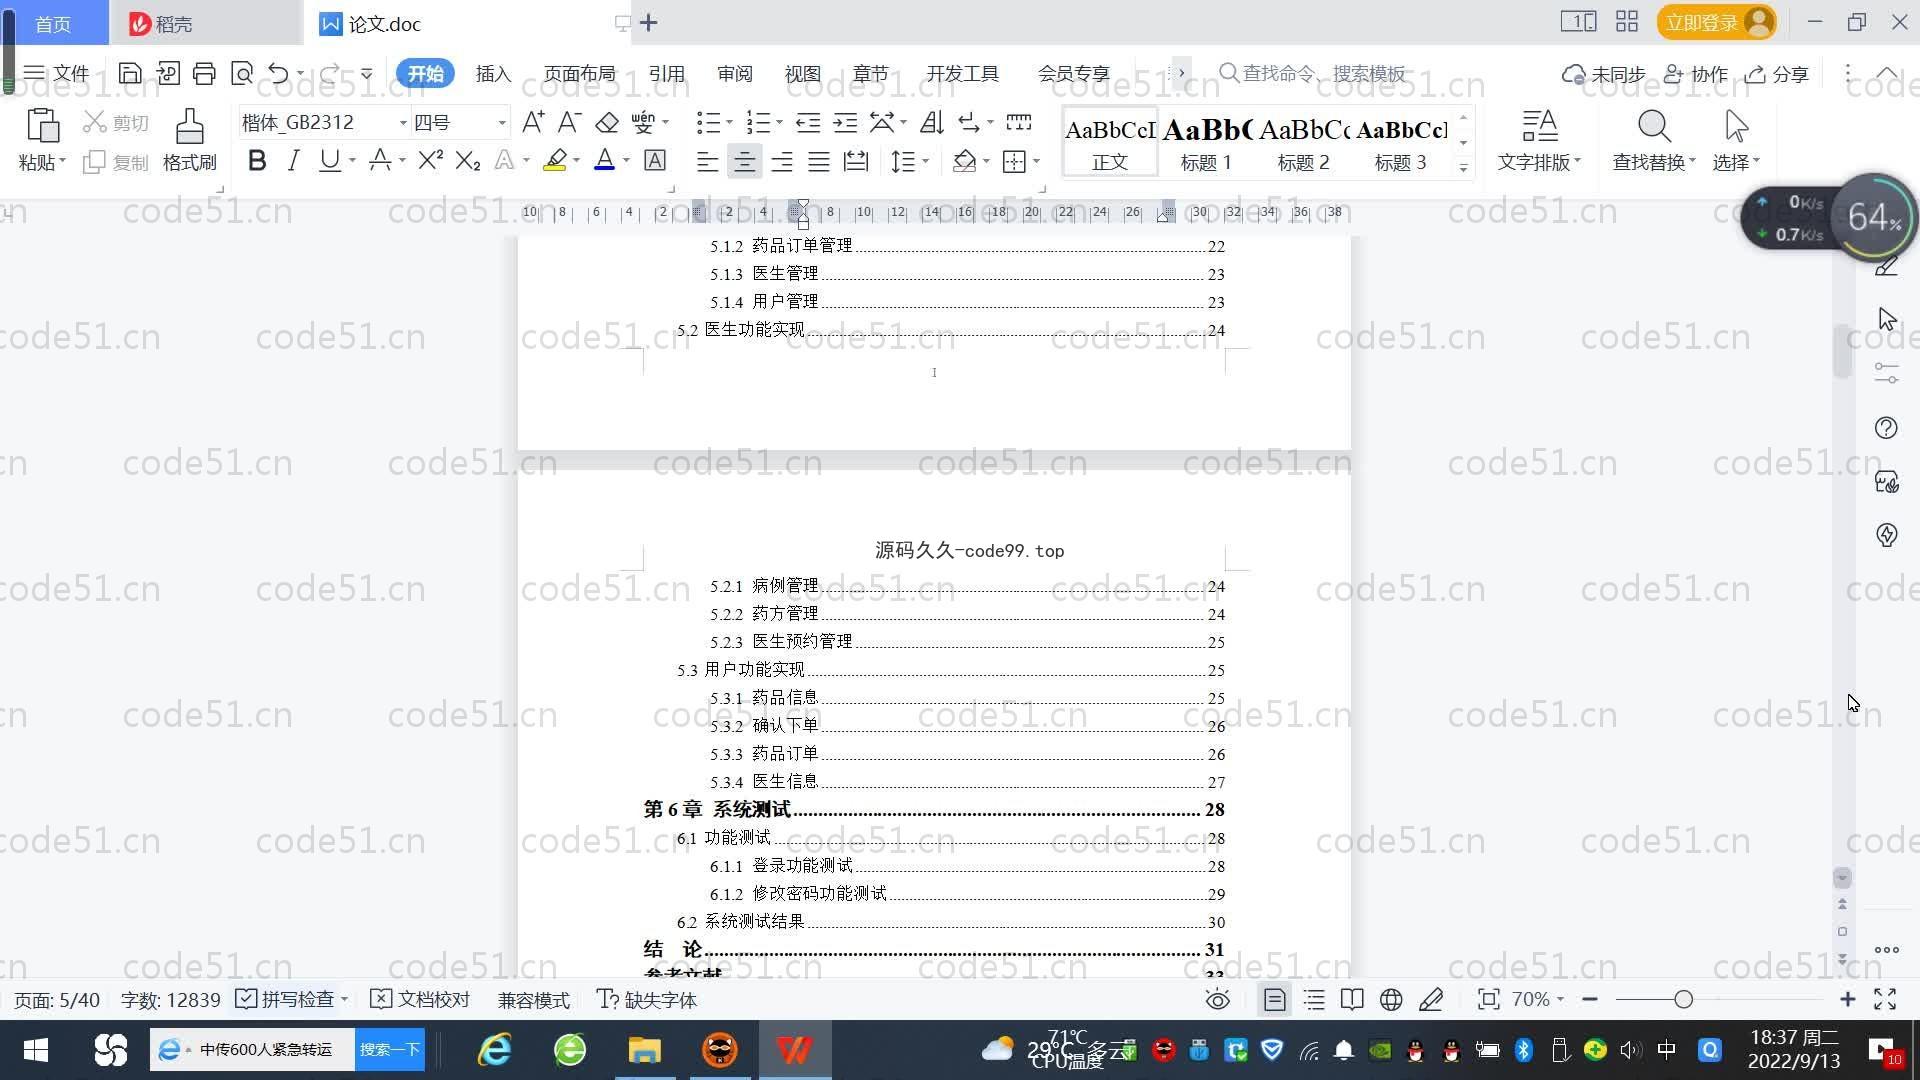The height and width of the screenshot is (1080, 1920).
Task: Expand the numbered list dropdown arrow
Action: (779, 123)
